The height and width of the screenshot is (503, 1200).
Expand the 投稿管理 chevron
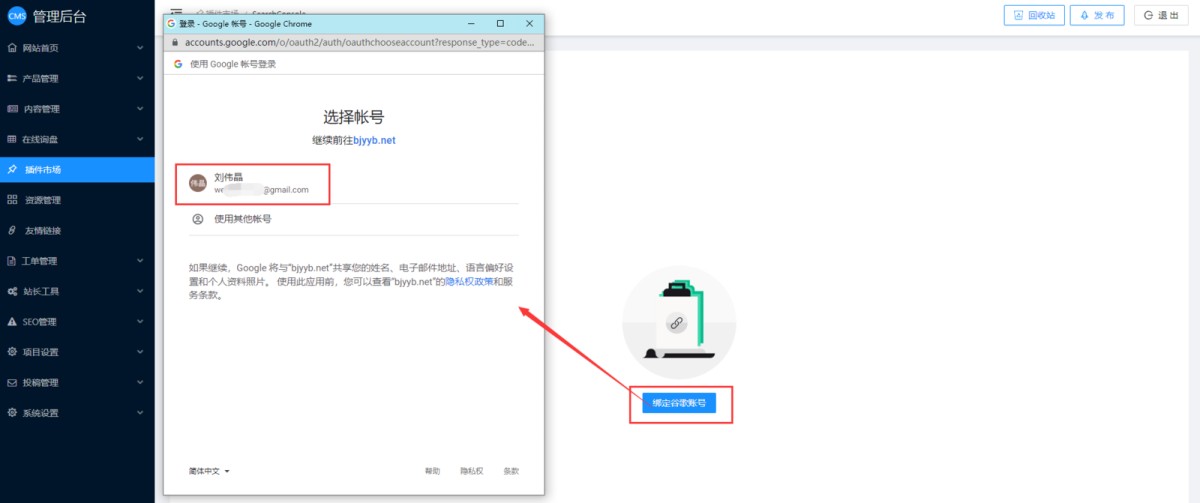[x=141, y=382]
